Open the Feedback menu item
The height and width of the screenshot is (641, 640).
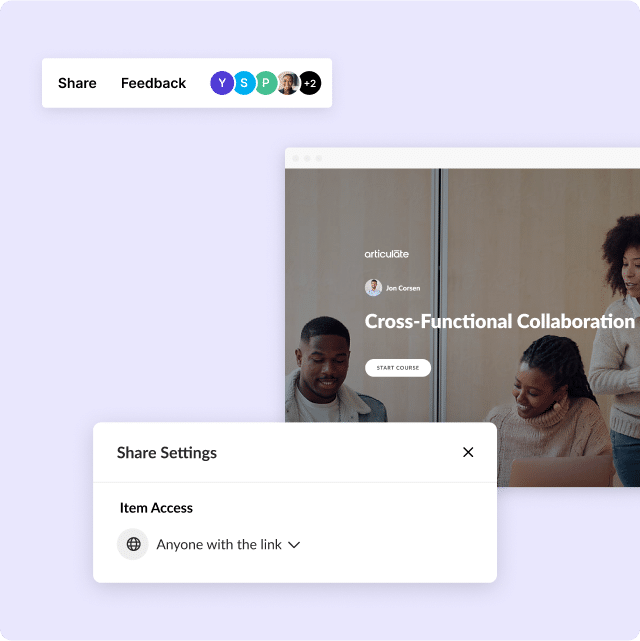[x=154, y=83]
